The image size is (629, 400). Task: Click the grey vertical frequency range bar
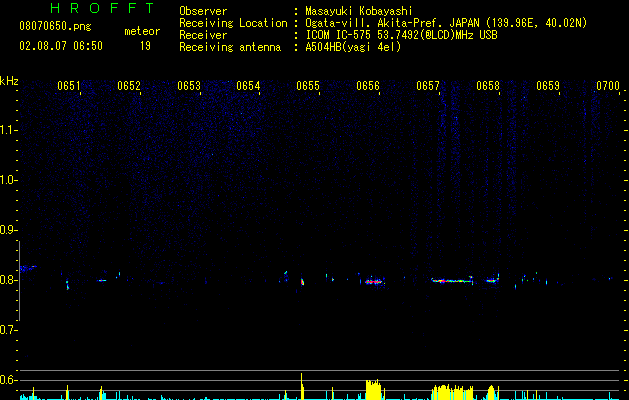pos(19,281)
